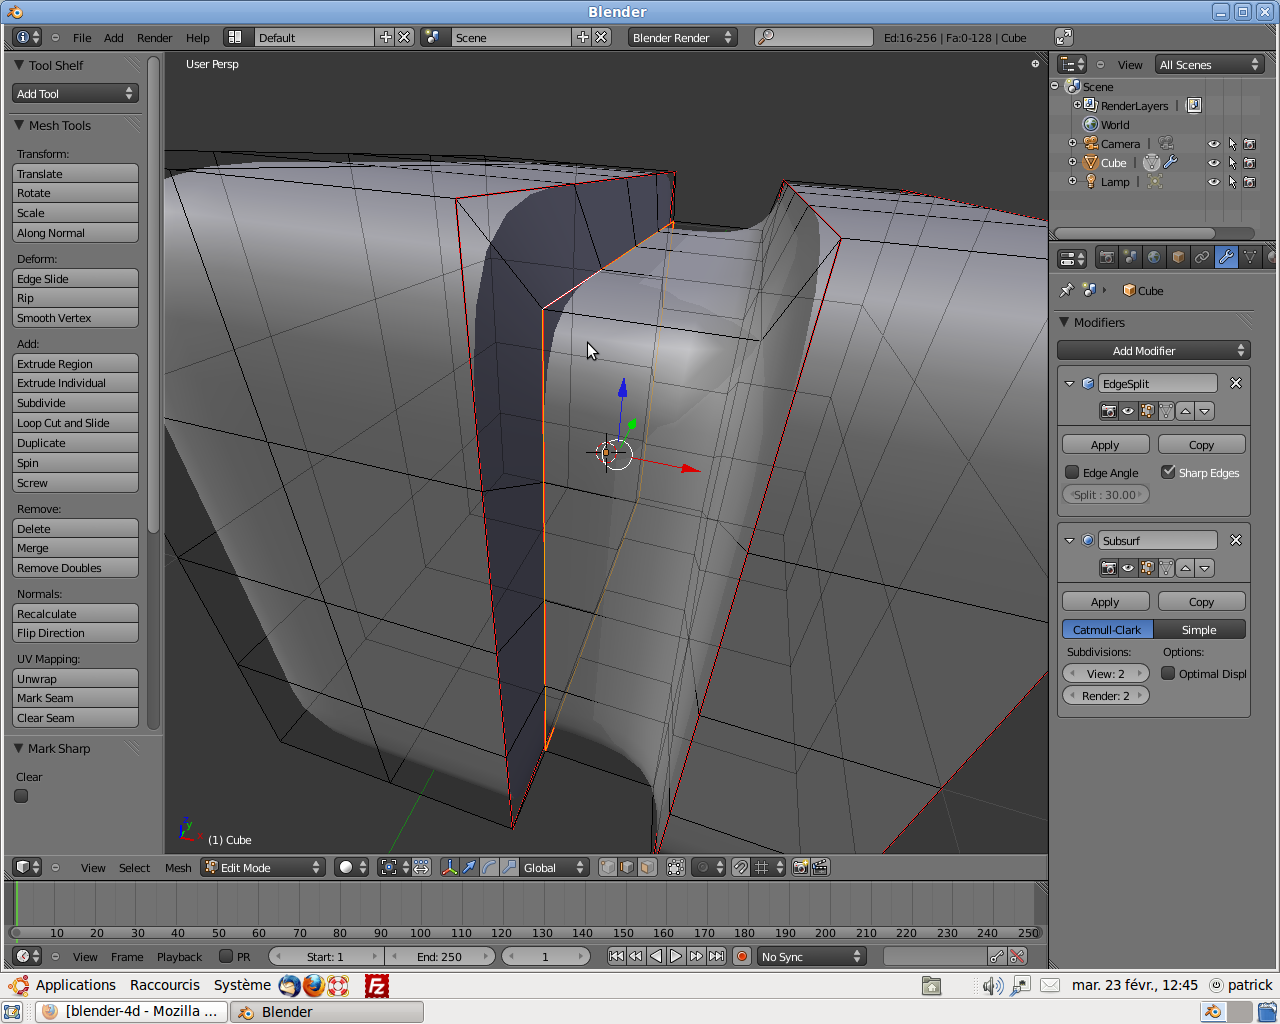The image size is (1280, 1024).
Task: Copy the EdgeSplit modifier
Action: 1201,444
